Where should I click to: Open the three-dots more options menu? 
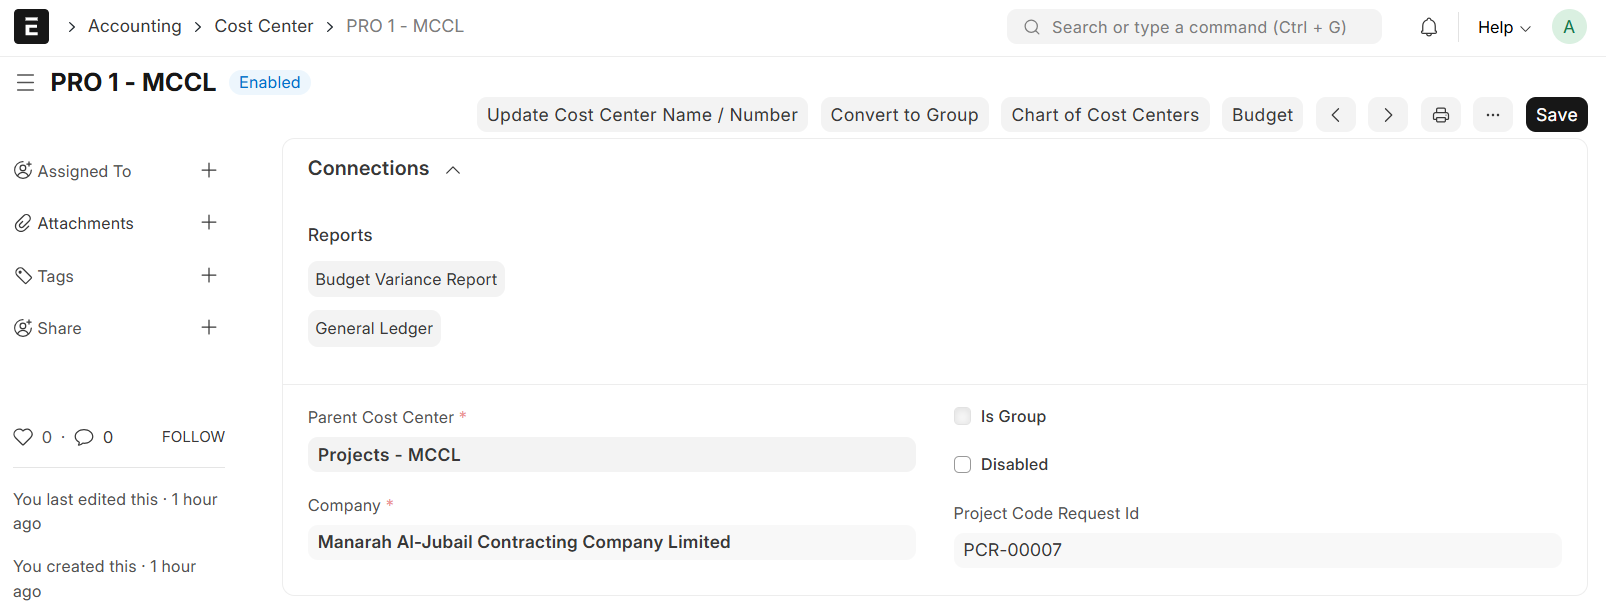1493,115
